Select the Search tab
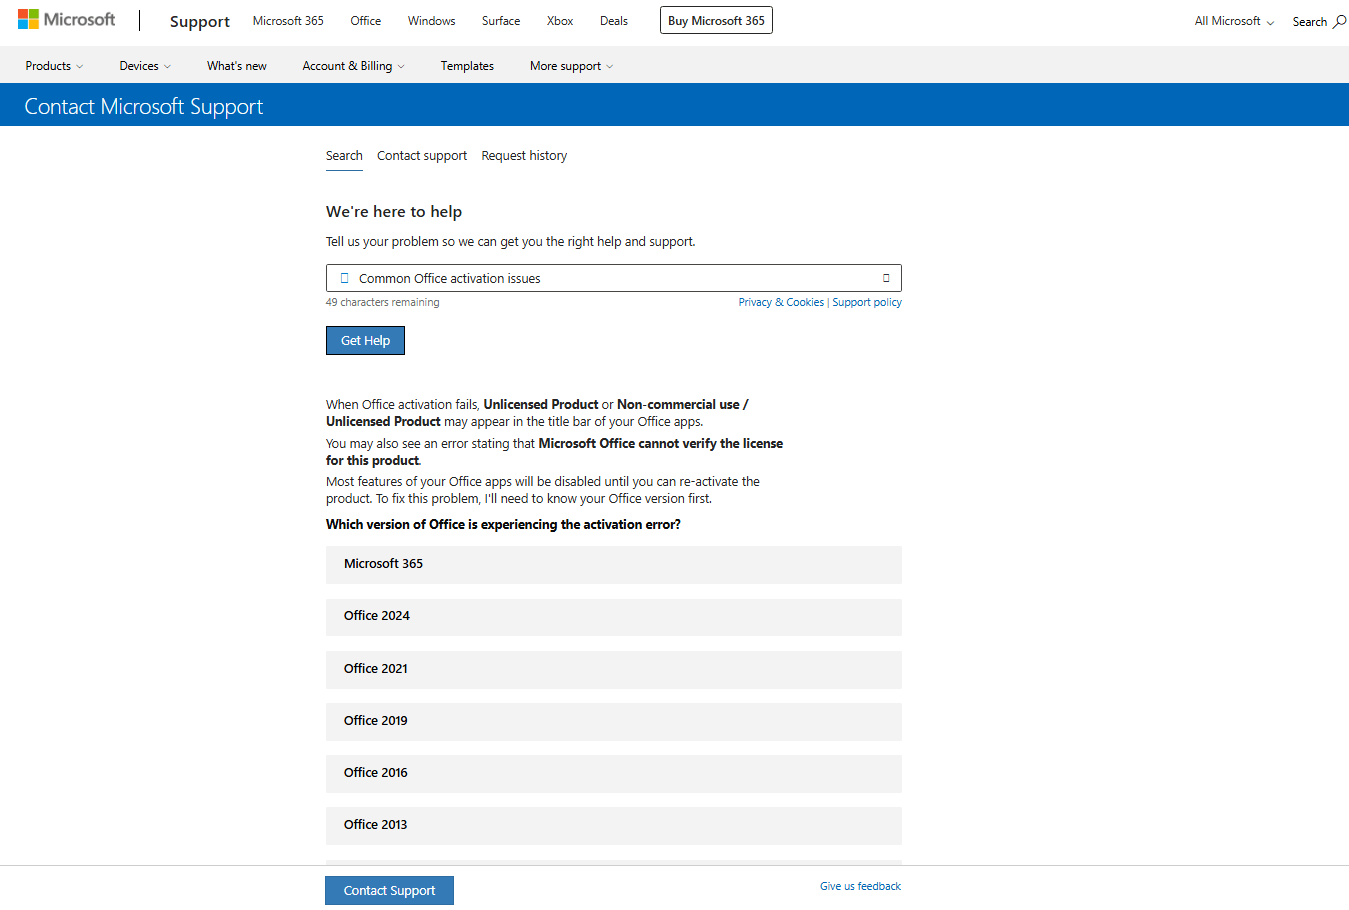Viewport: 1349px width, 910px height. pyautogui.click(x=344, y=156)
